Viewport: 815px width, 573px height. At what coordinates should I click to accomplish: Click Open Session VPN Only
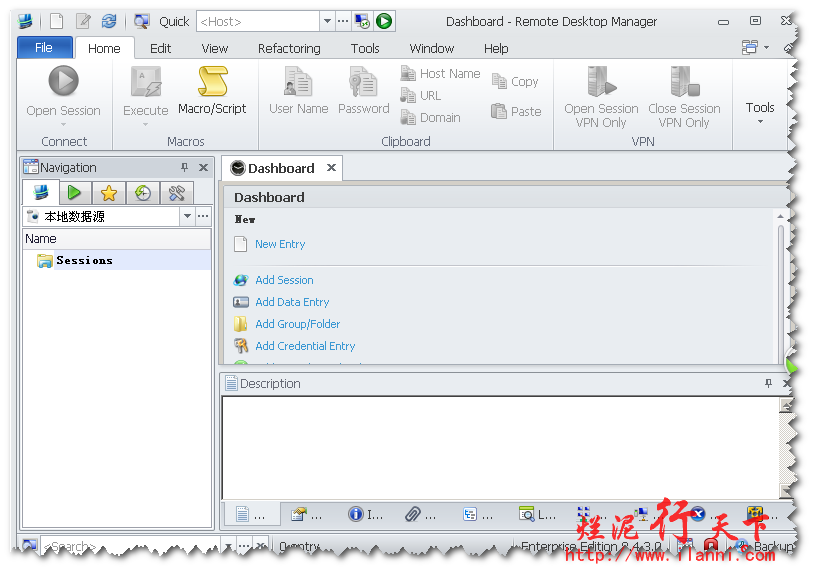pyautogui.click(x=601, y=98)
